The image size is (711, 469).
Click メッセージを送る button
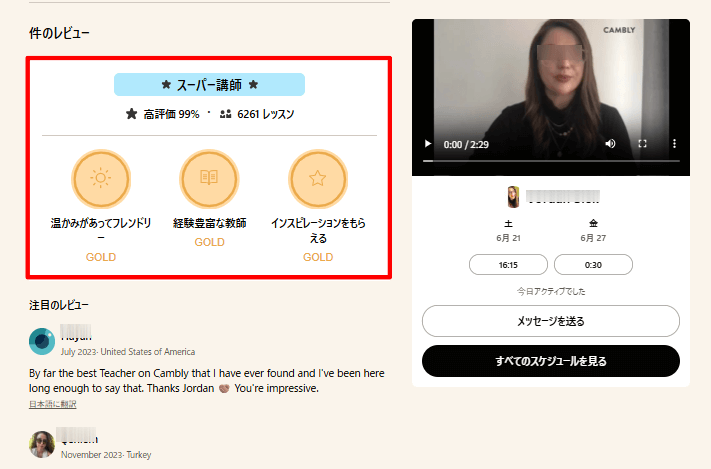click(x=551, y=321)
